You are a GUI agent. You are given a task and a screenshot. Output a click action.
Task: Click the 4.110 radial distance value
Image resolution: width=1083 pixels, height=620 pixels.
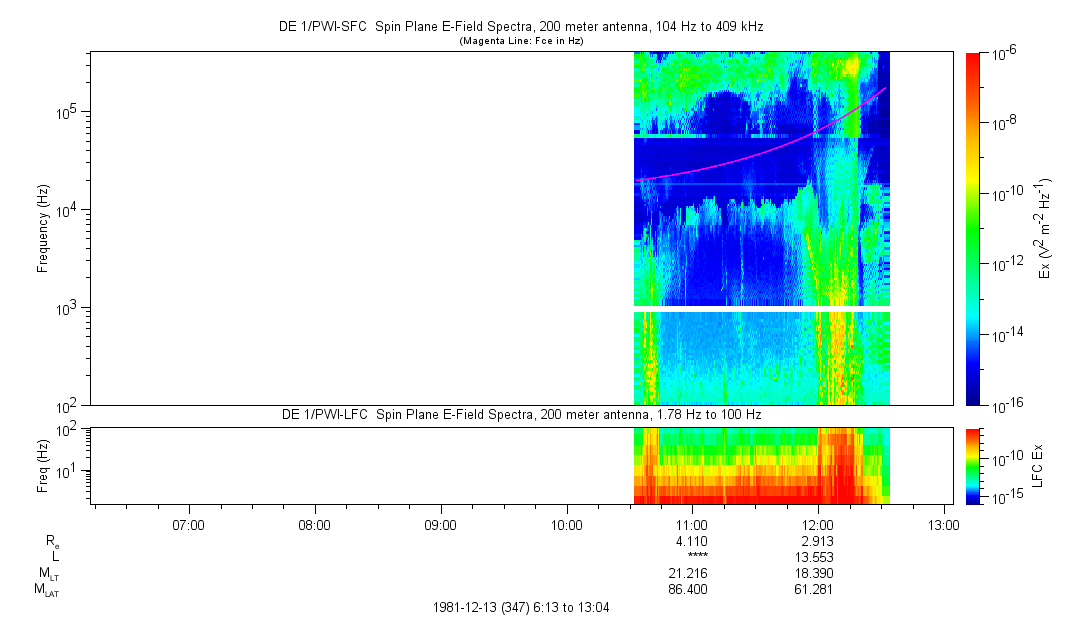[692, 539]
